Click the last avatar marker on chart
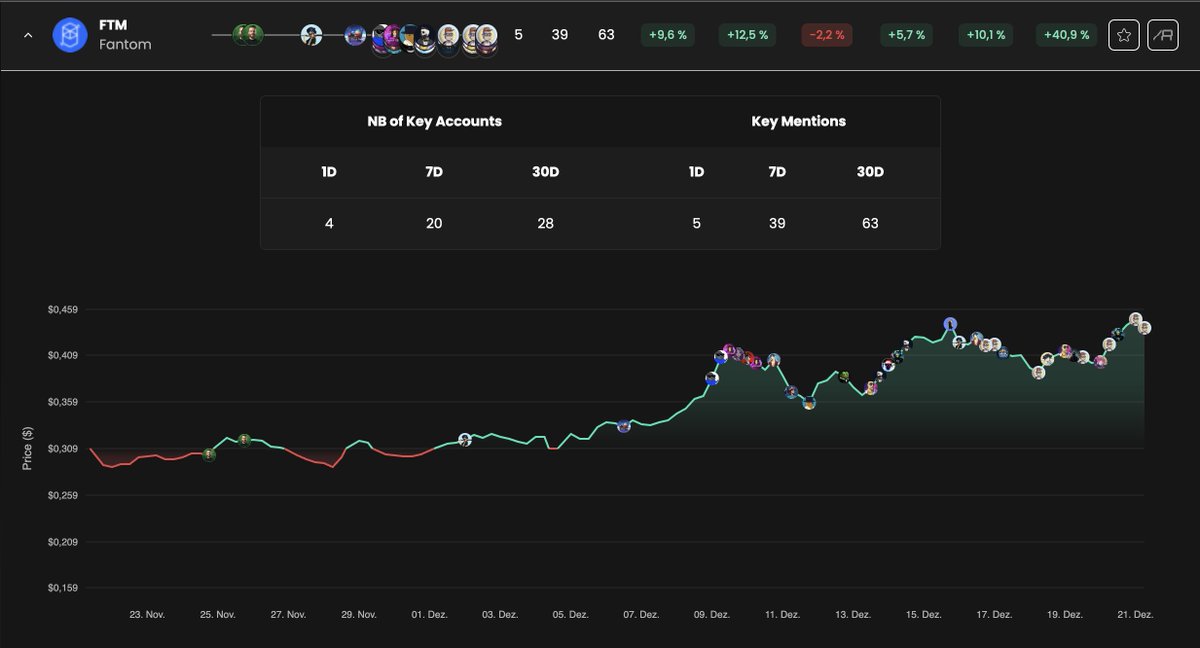The width and height of the screenshot is (1200, 648). 1145,328
